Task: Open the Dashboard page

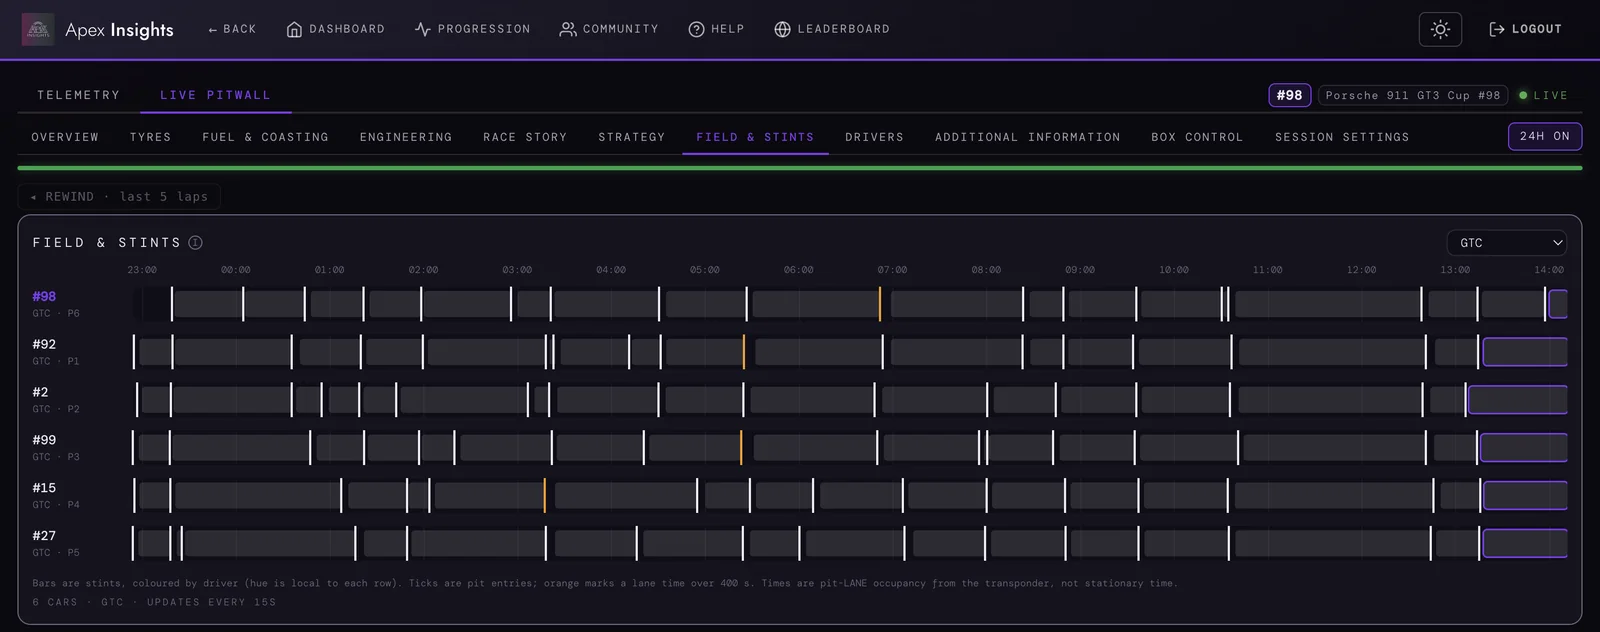Action: [x=347, y=29]
